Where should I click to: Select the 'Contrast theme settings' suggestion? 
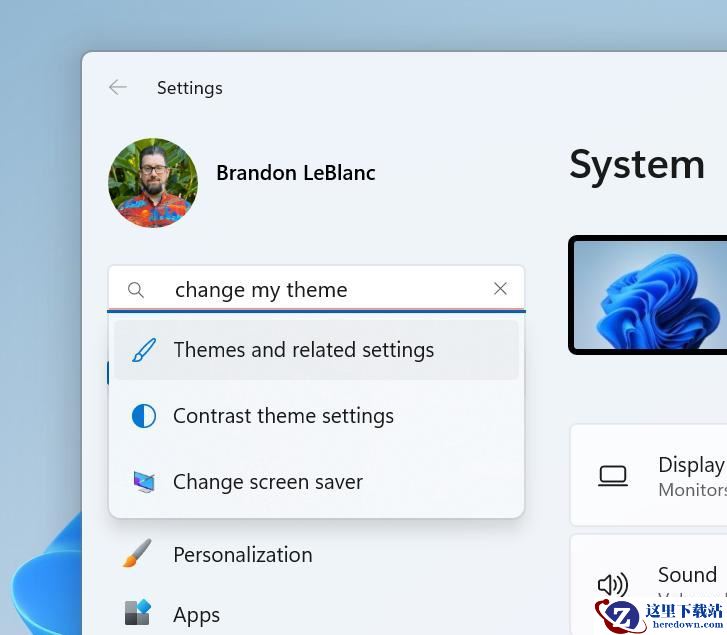click(x=316, y=416)
